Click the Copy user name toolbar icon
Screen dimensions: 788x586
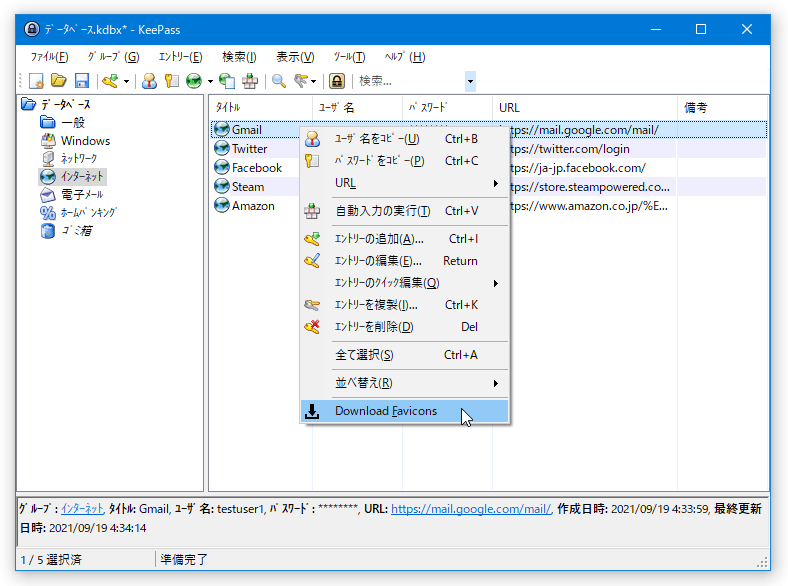(149, 81)
